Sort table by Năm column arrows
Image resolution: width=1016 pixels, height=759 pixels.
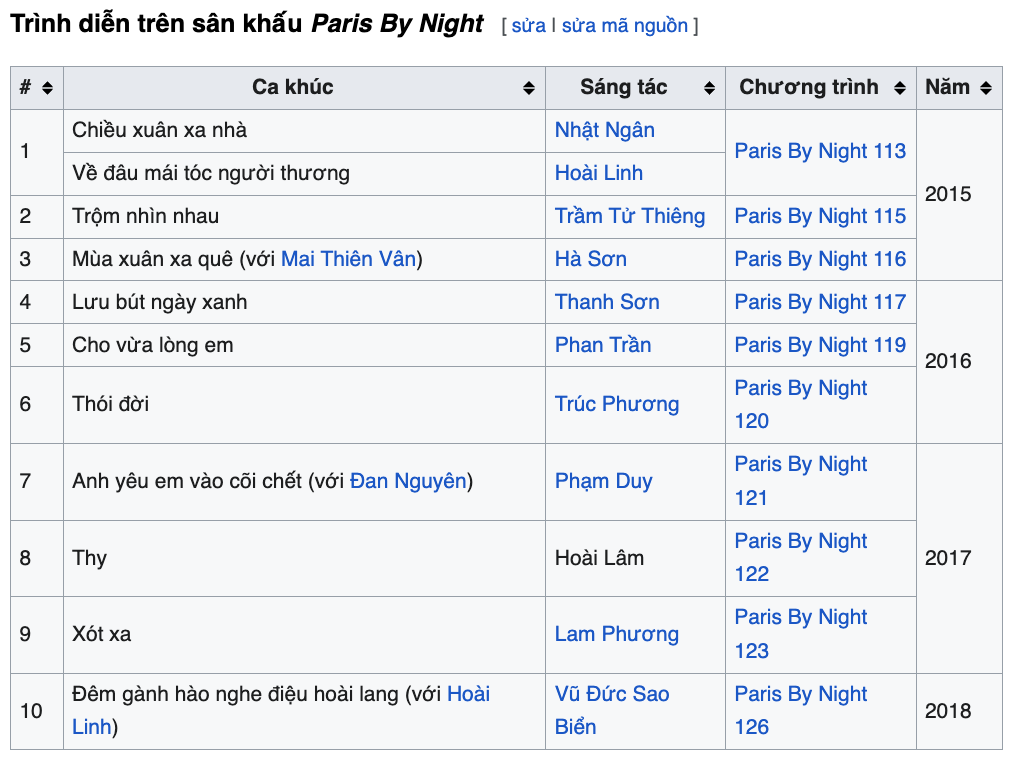click(986, 88)
